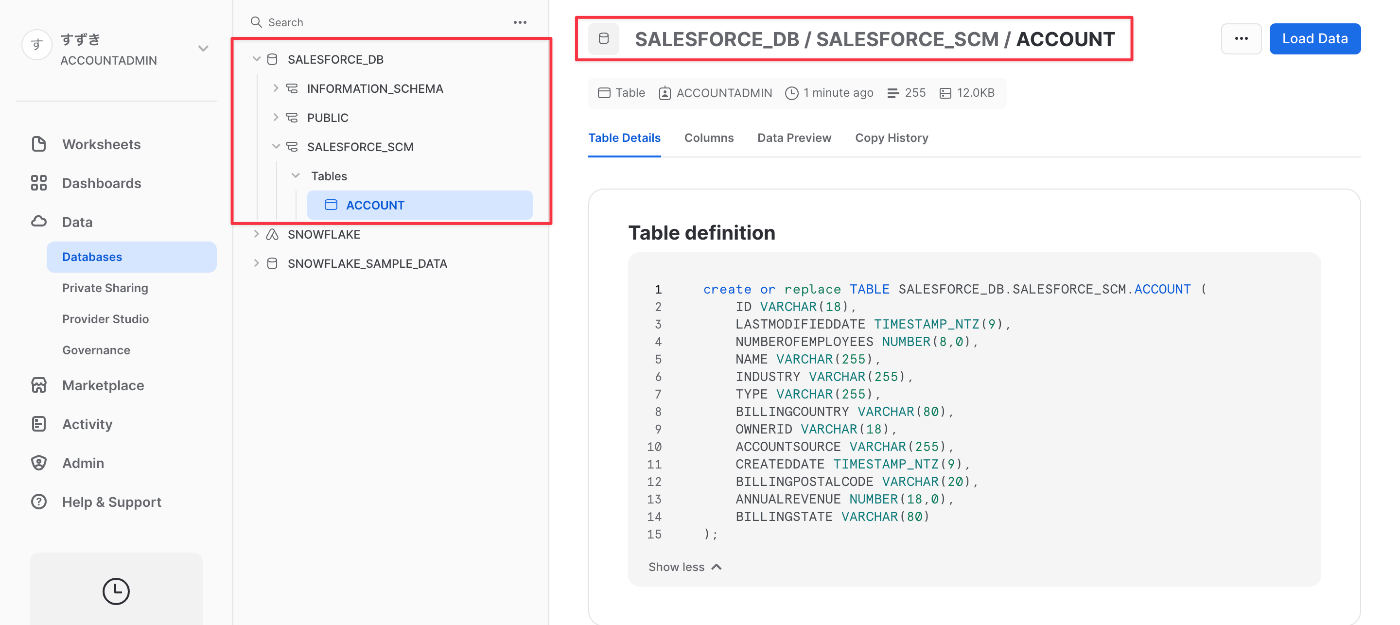Collapse the Tables folder node
The height and width of the screenshot is (625, 1400).
(x=295, y=175)
